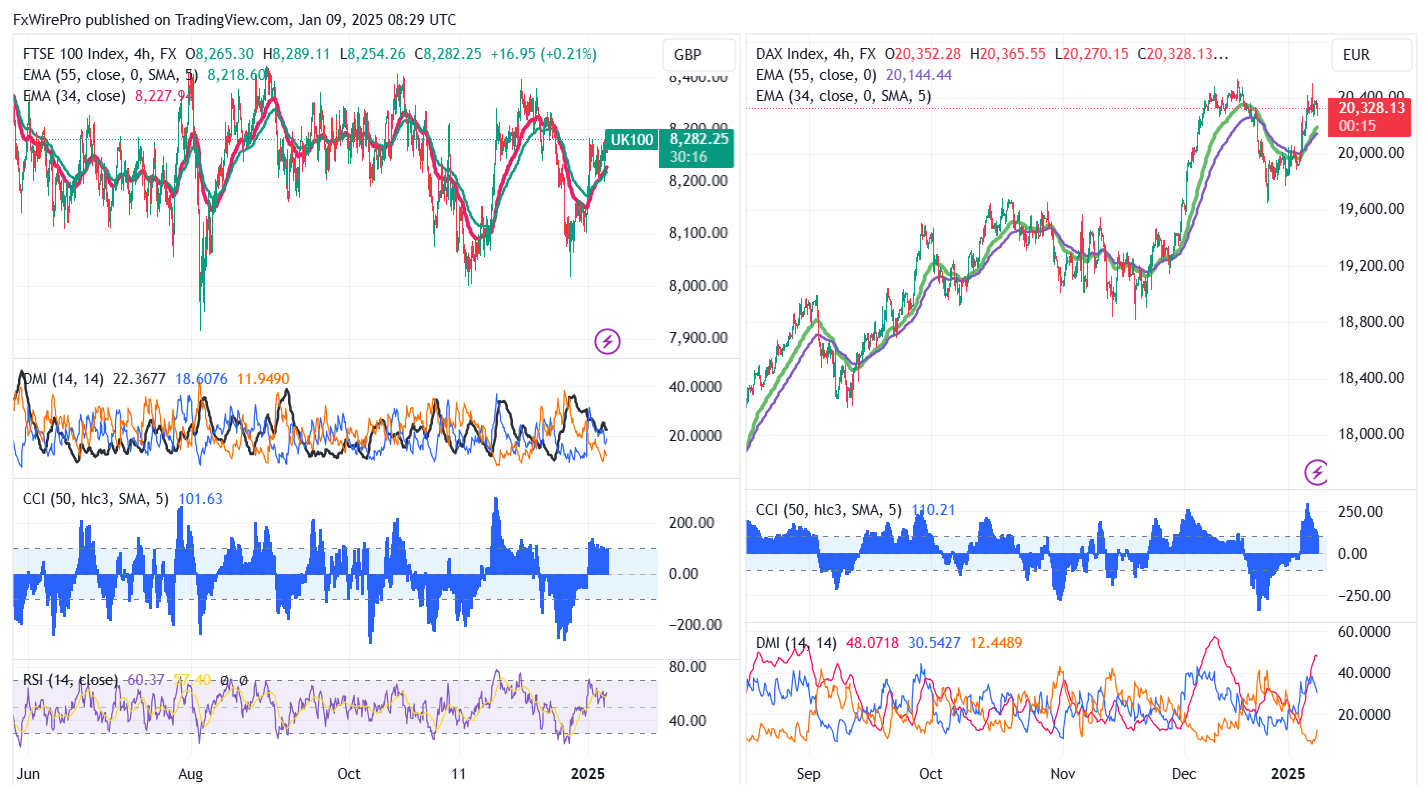Image resolution: width=1428 pixels, height=785 pixels.
Task: Click the 11 date label on FTSE time axis
Action: (x=459, y=773)
